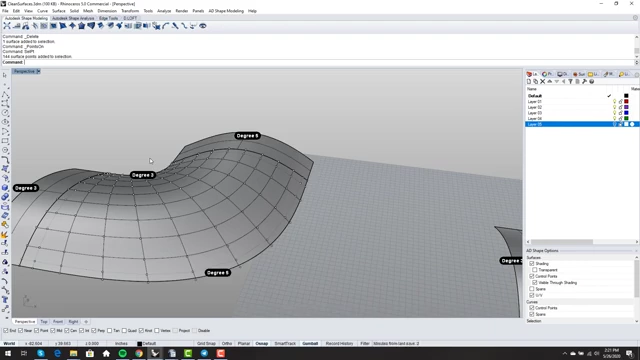
Task: Switch to the Top viewport tab
Action: 44,322
